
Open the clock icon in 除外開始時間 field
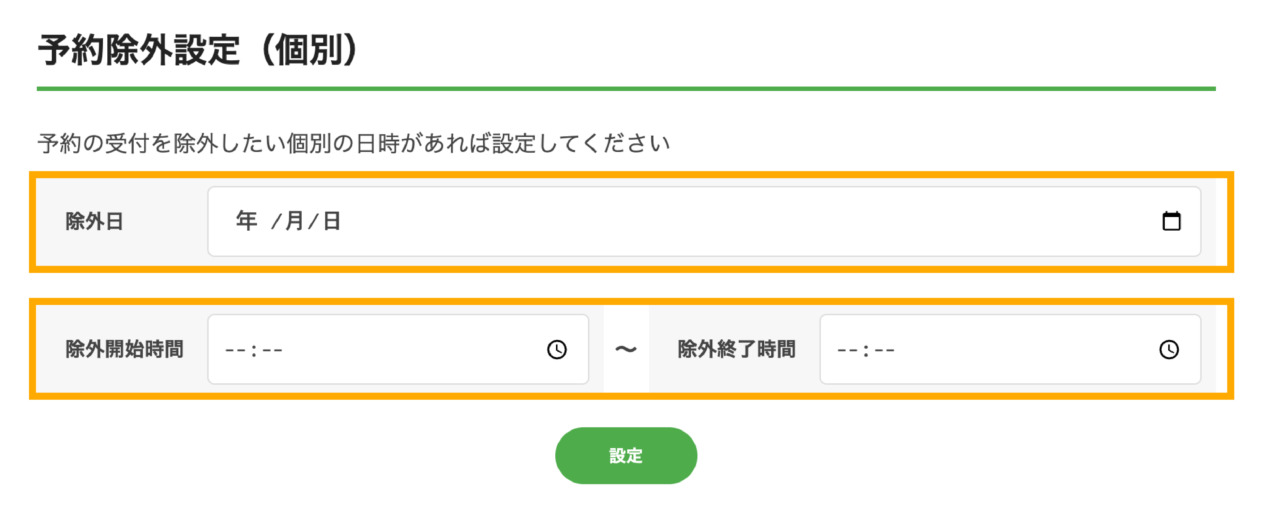[x=557, y=349]
